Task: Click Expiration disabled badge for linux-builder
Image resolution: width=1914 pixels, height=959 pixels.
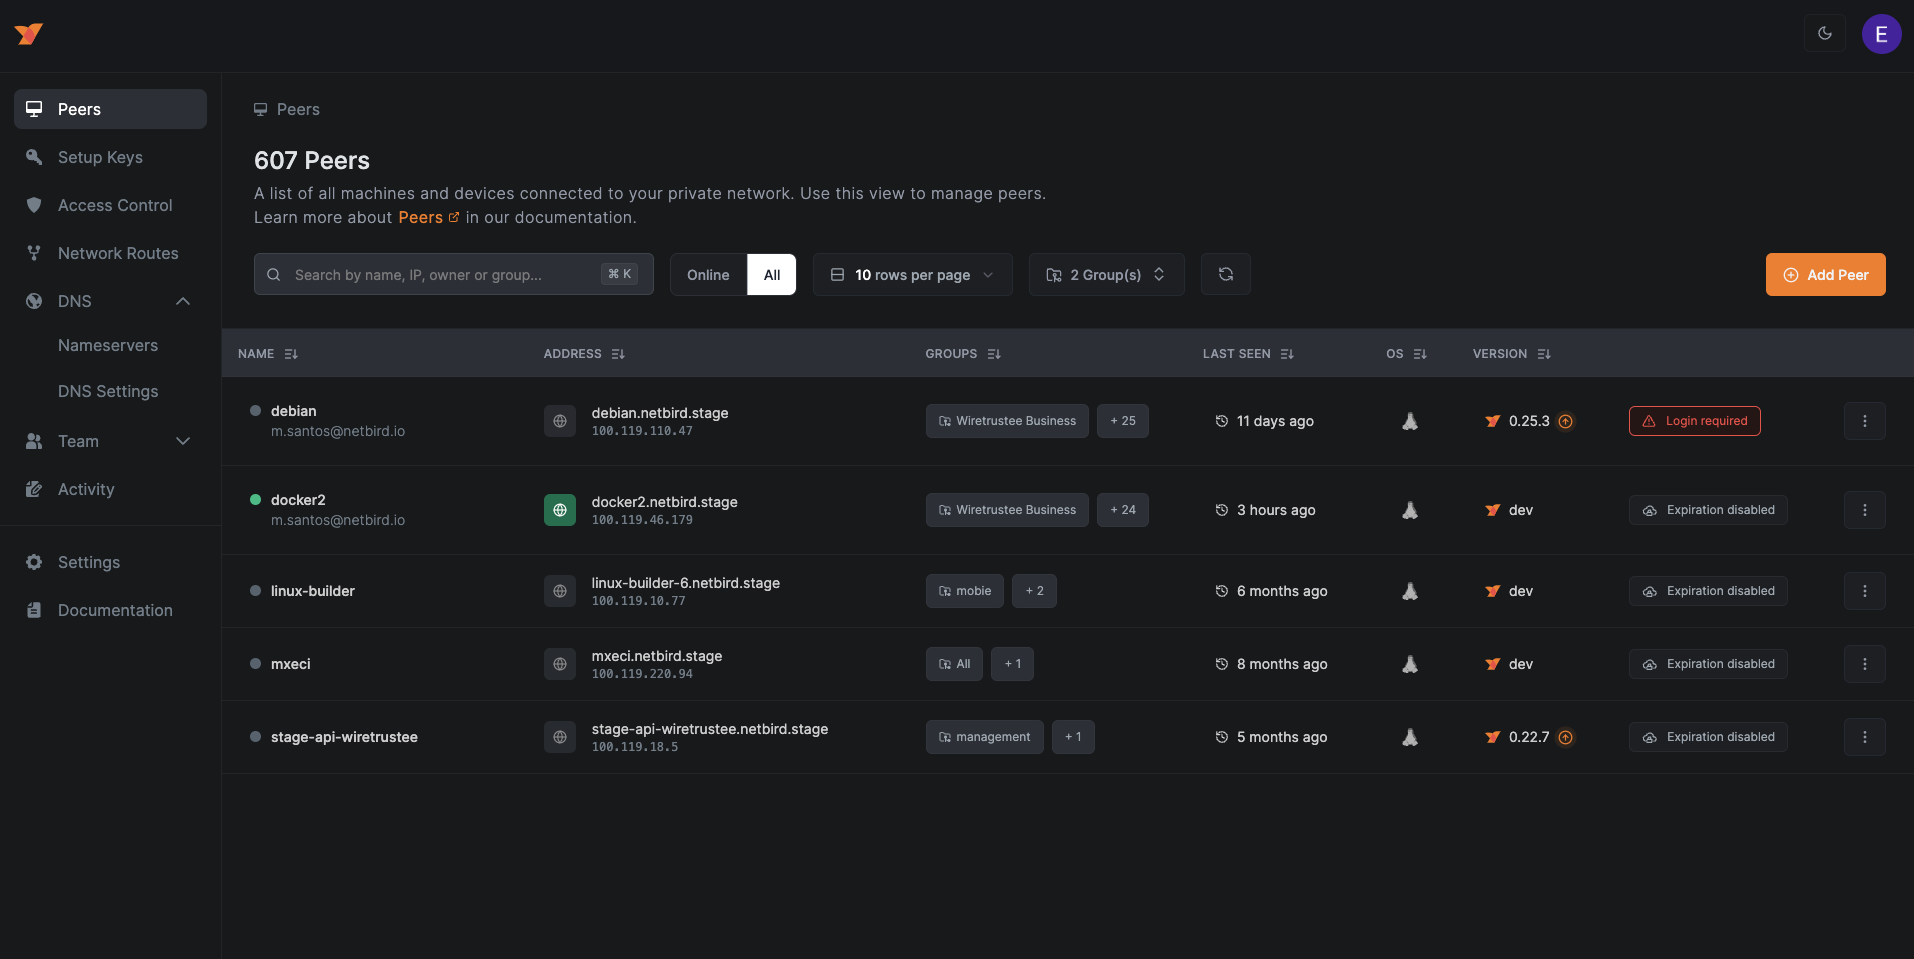Action: click(x=1708, y=591)
